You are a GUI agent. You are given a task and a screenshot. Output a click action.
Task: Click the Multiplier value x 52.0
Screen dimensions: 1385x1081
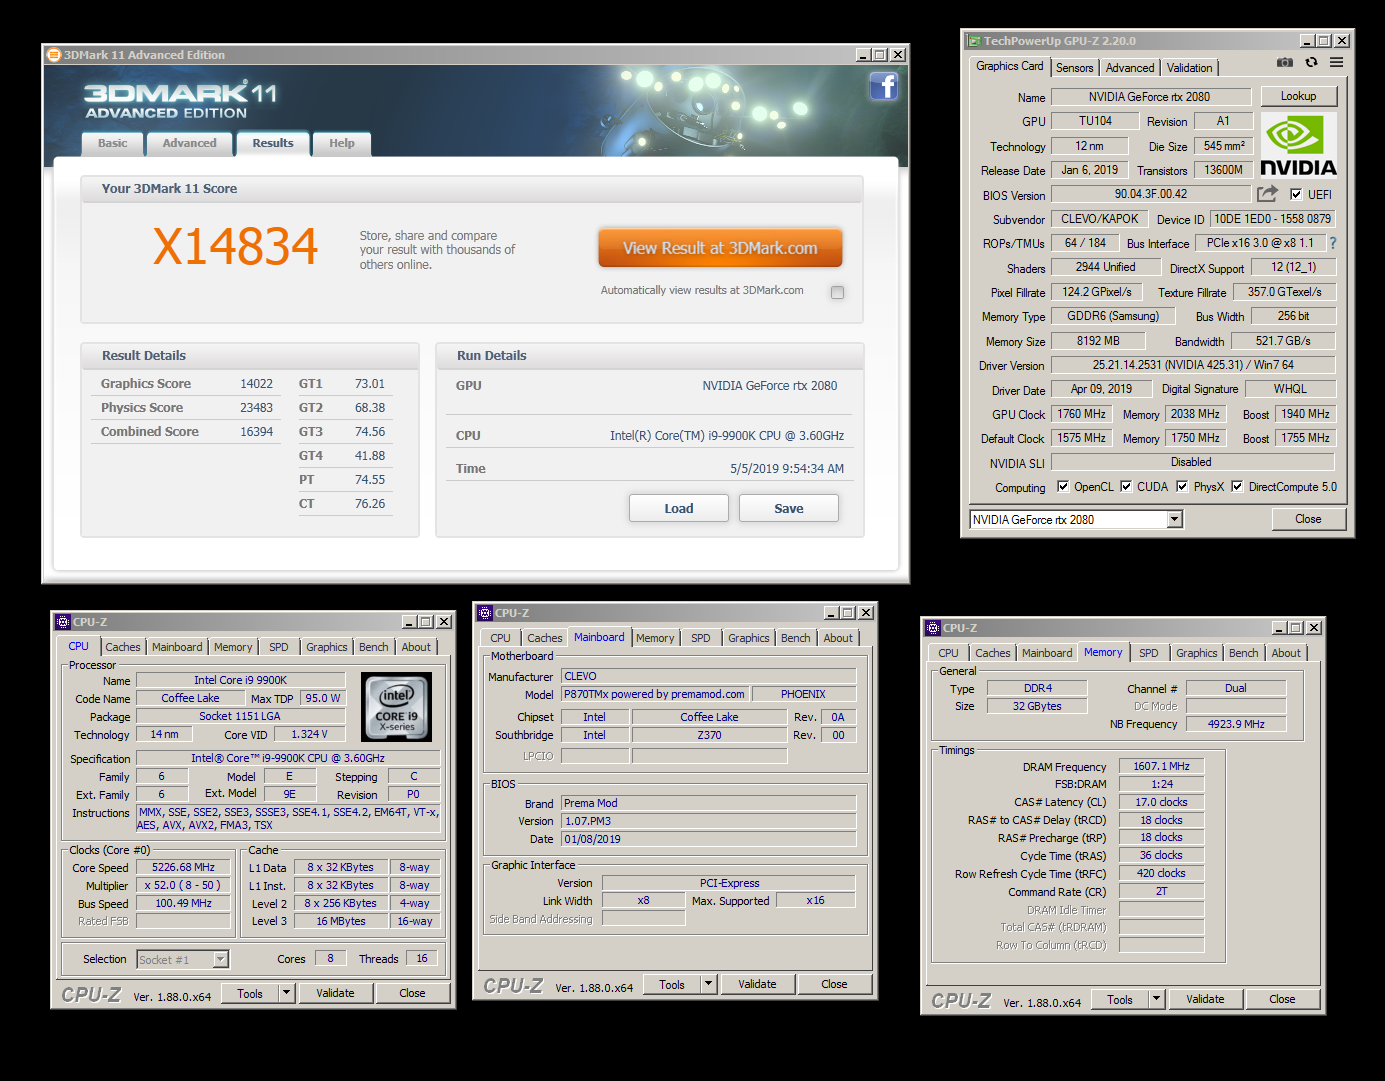pyautogui.click(x=184, y=885)
